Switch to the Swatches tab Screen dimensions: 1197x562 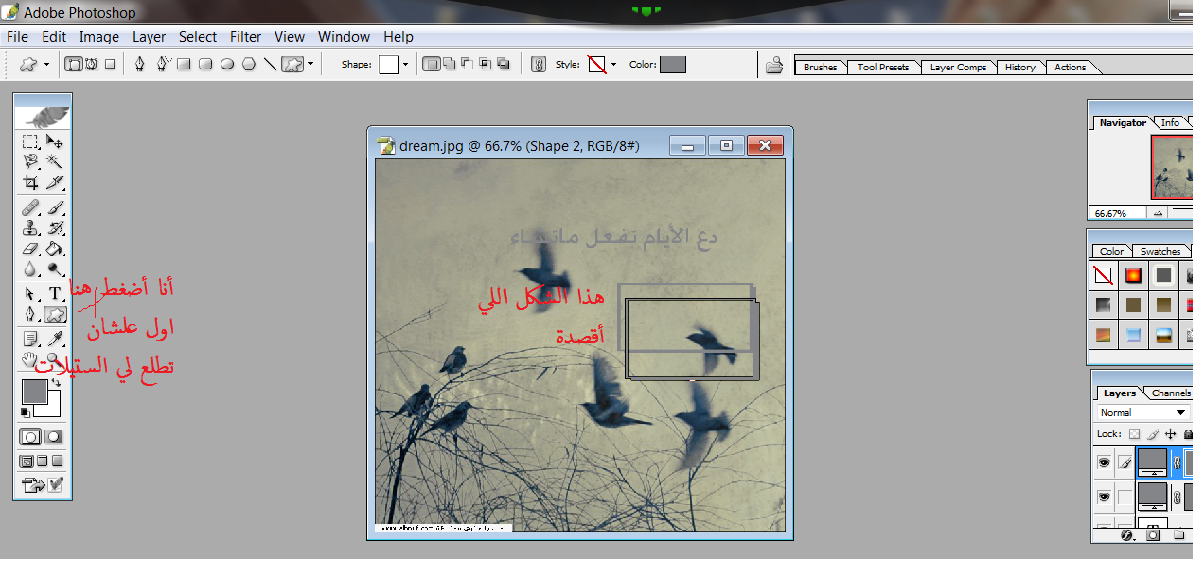(1160, 251)
